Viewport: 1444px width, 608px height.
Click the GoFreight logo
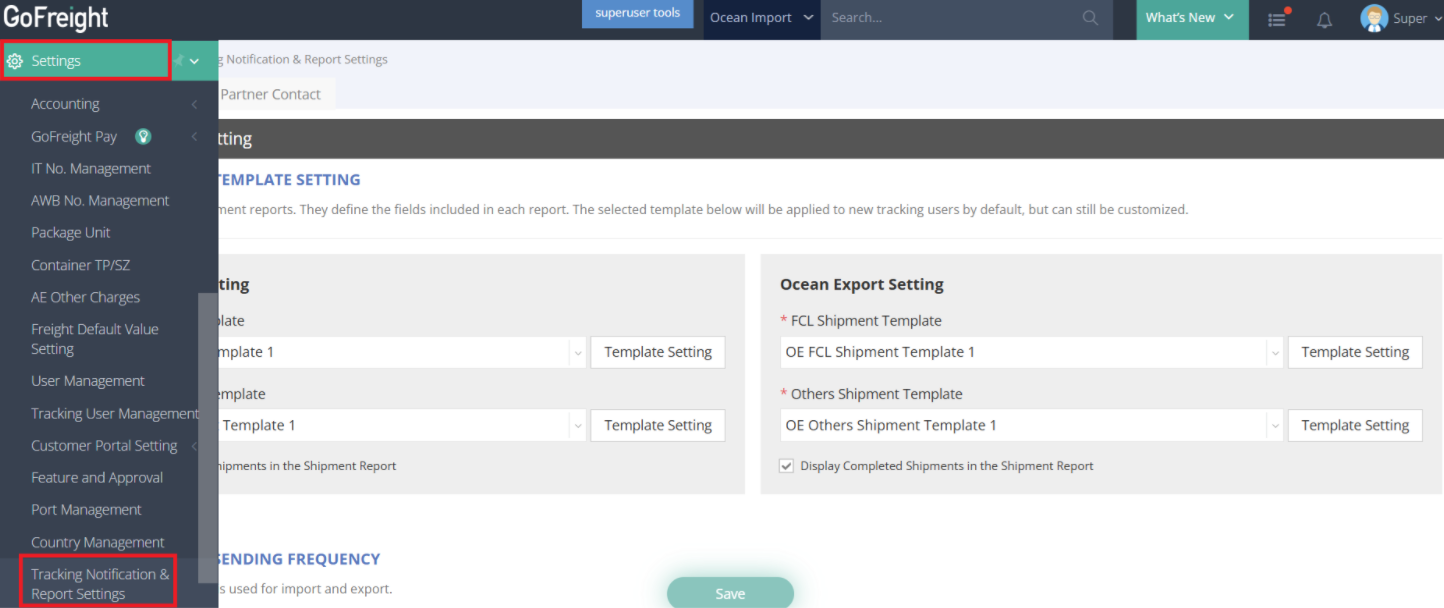click(56, 18)
